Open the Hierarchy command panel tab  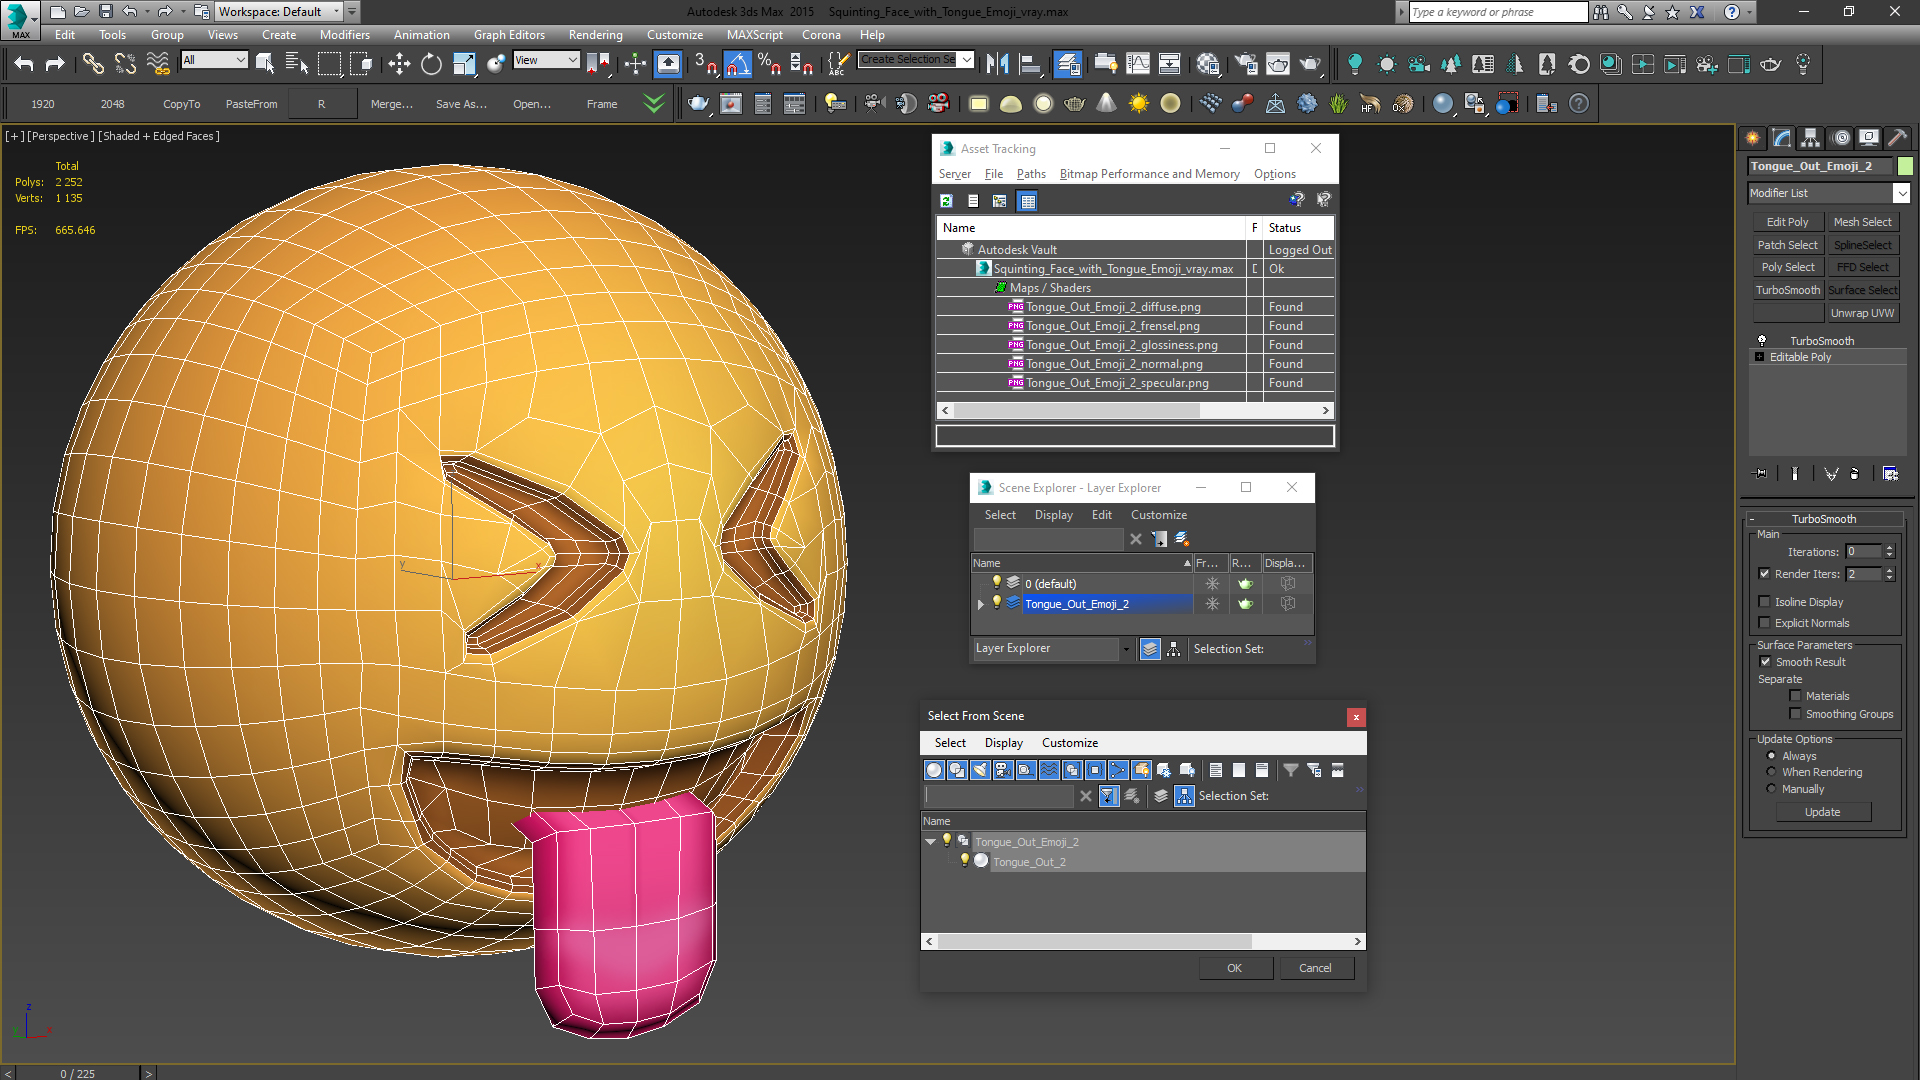(x=1810, y=138)
